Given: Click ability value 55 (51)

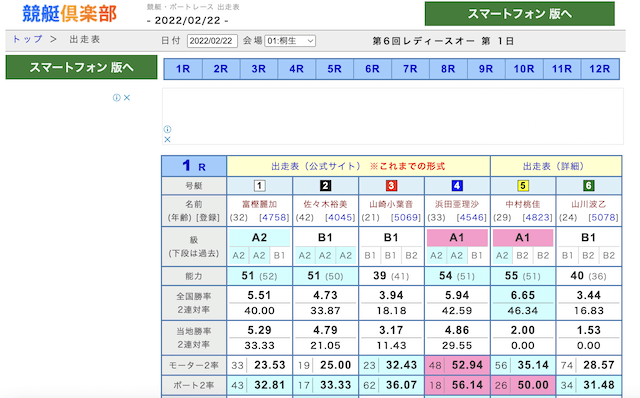Looking at the screenshot, I should click(x=523, y=276).
